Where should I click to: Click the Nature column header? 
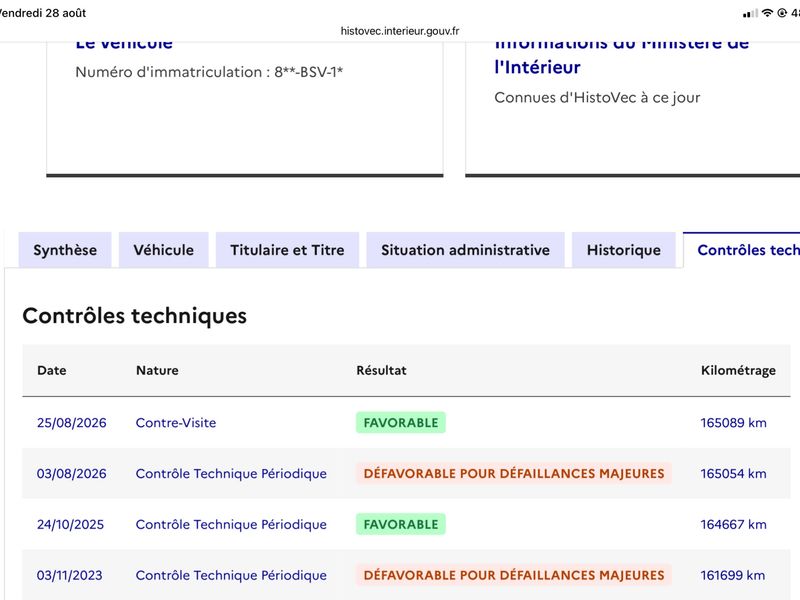pos(157,370)
